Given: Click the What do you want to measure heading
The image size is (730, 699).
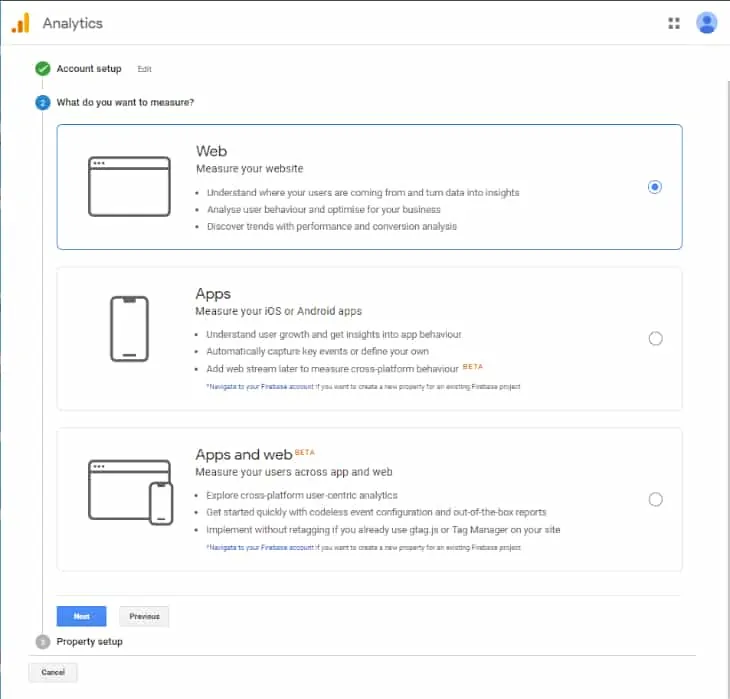Looking at the screenshot, I should coord(125,102).
